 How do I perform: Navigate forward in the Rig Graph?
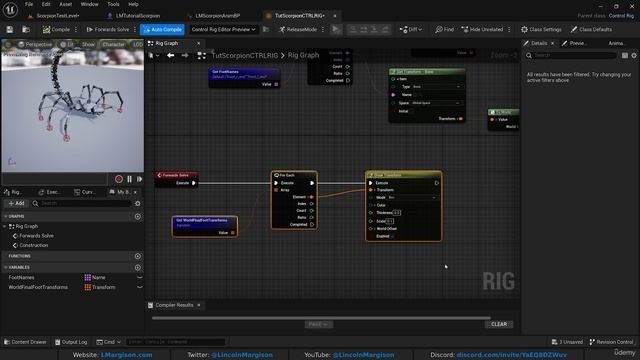point(185,55)
